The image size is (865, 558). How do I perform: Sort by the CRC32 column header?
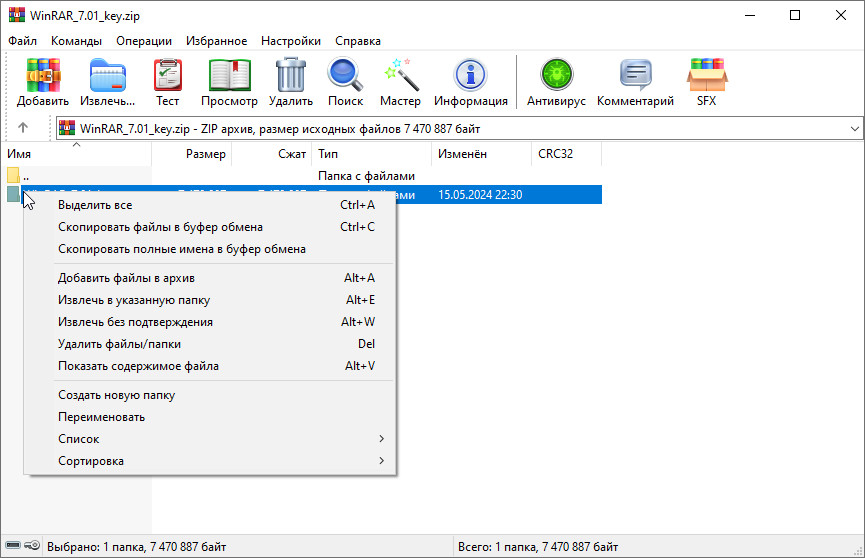pos(566,154)
